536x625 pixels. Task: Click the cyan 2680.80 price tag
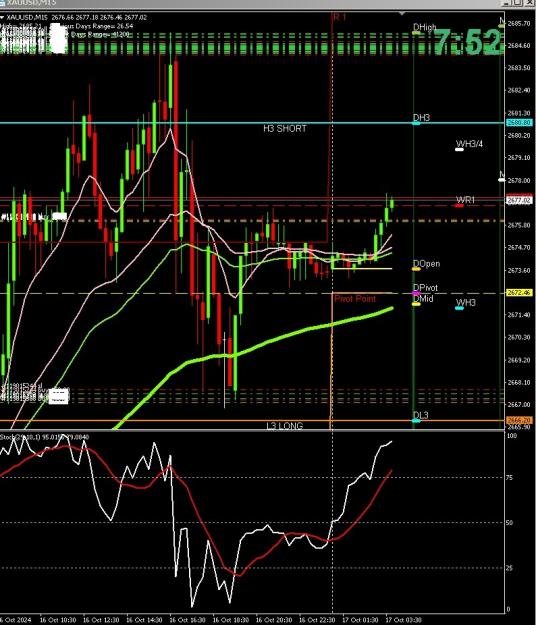519,123
